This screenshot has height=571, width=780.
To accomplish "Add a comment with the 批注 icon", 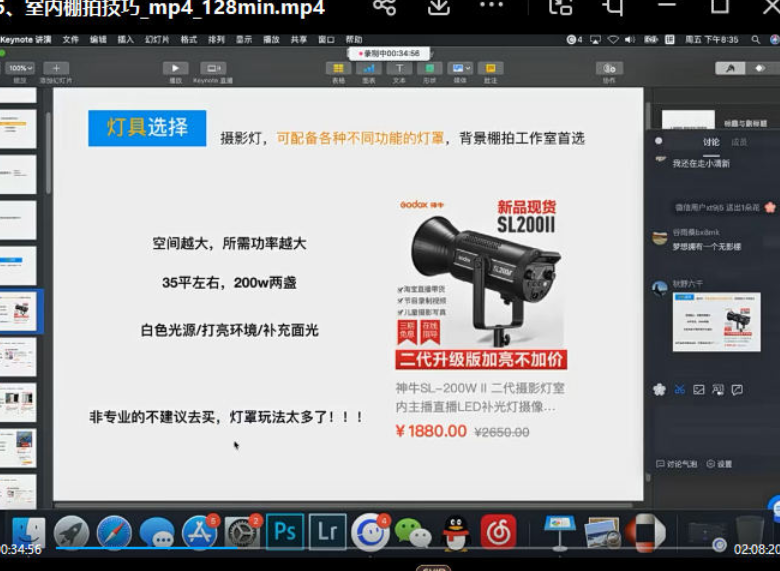I will point(490,69).
